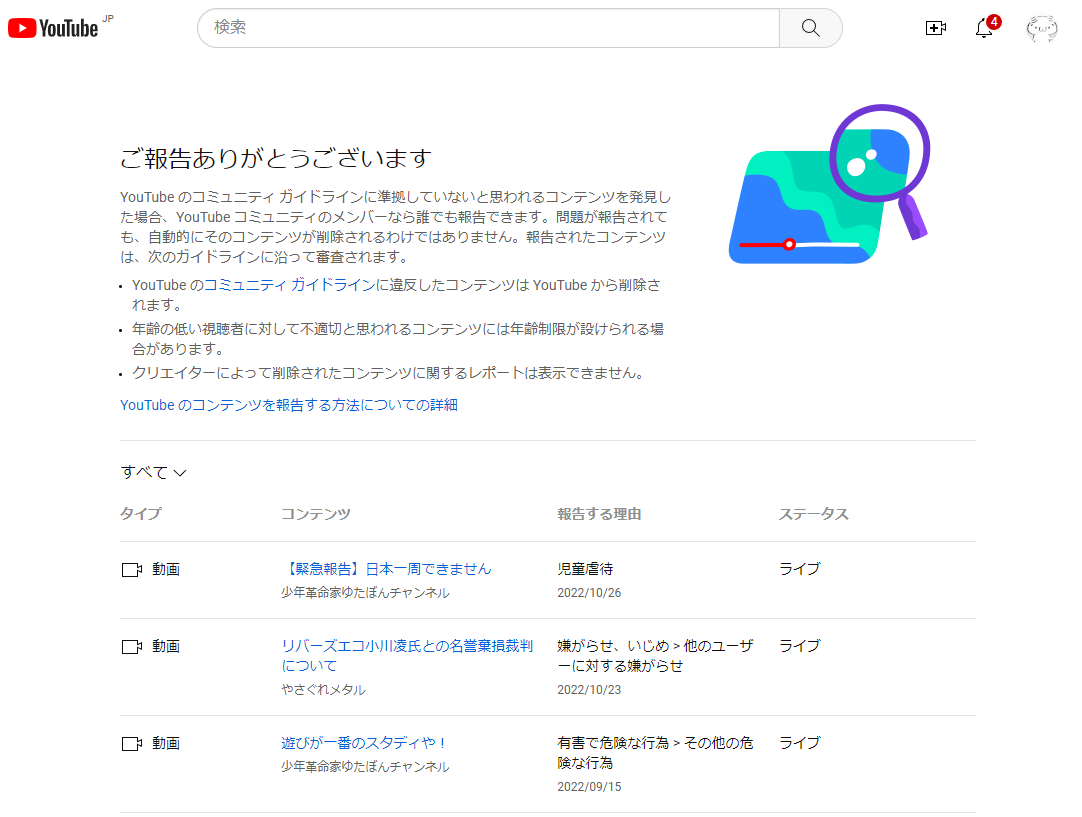Click 少年革命家ゆたぼんチャンネル under 【緊急報告】

point(365,593)
